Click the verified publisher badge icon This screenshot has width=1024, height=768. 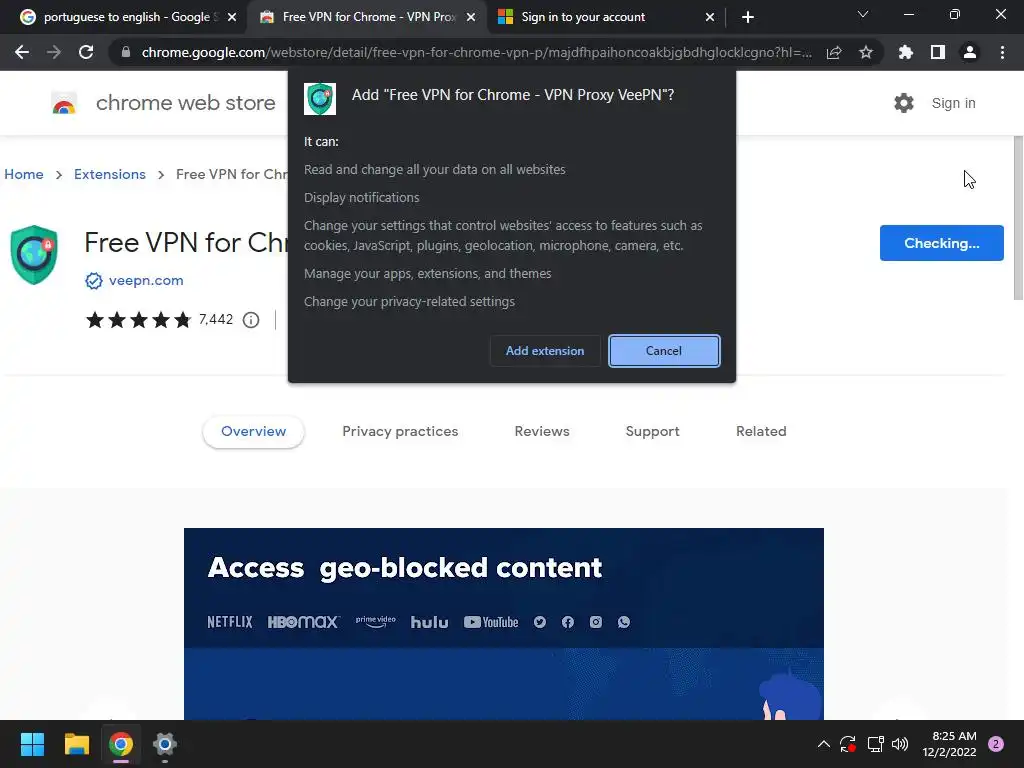click(94, 281)
